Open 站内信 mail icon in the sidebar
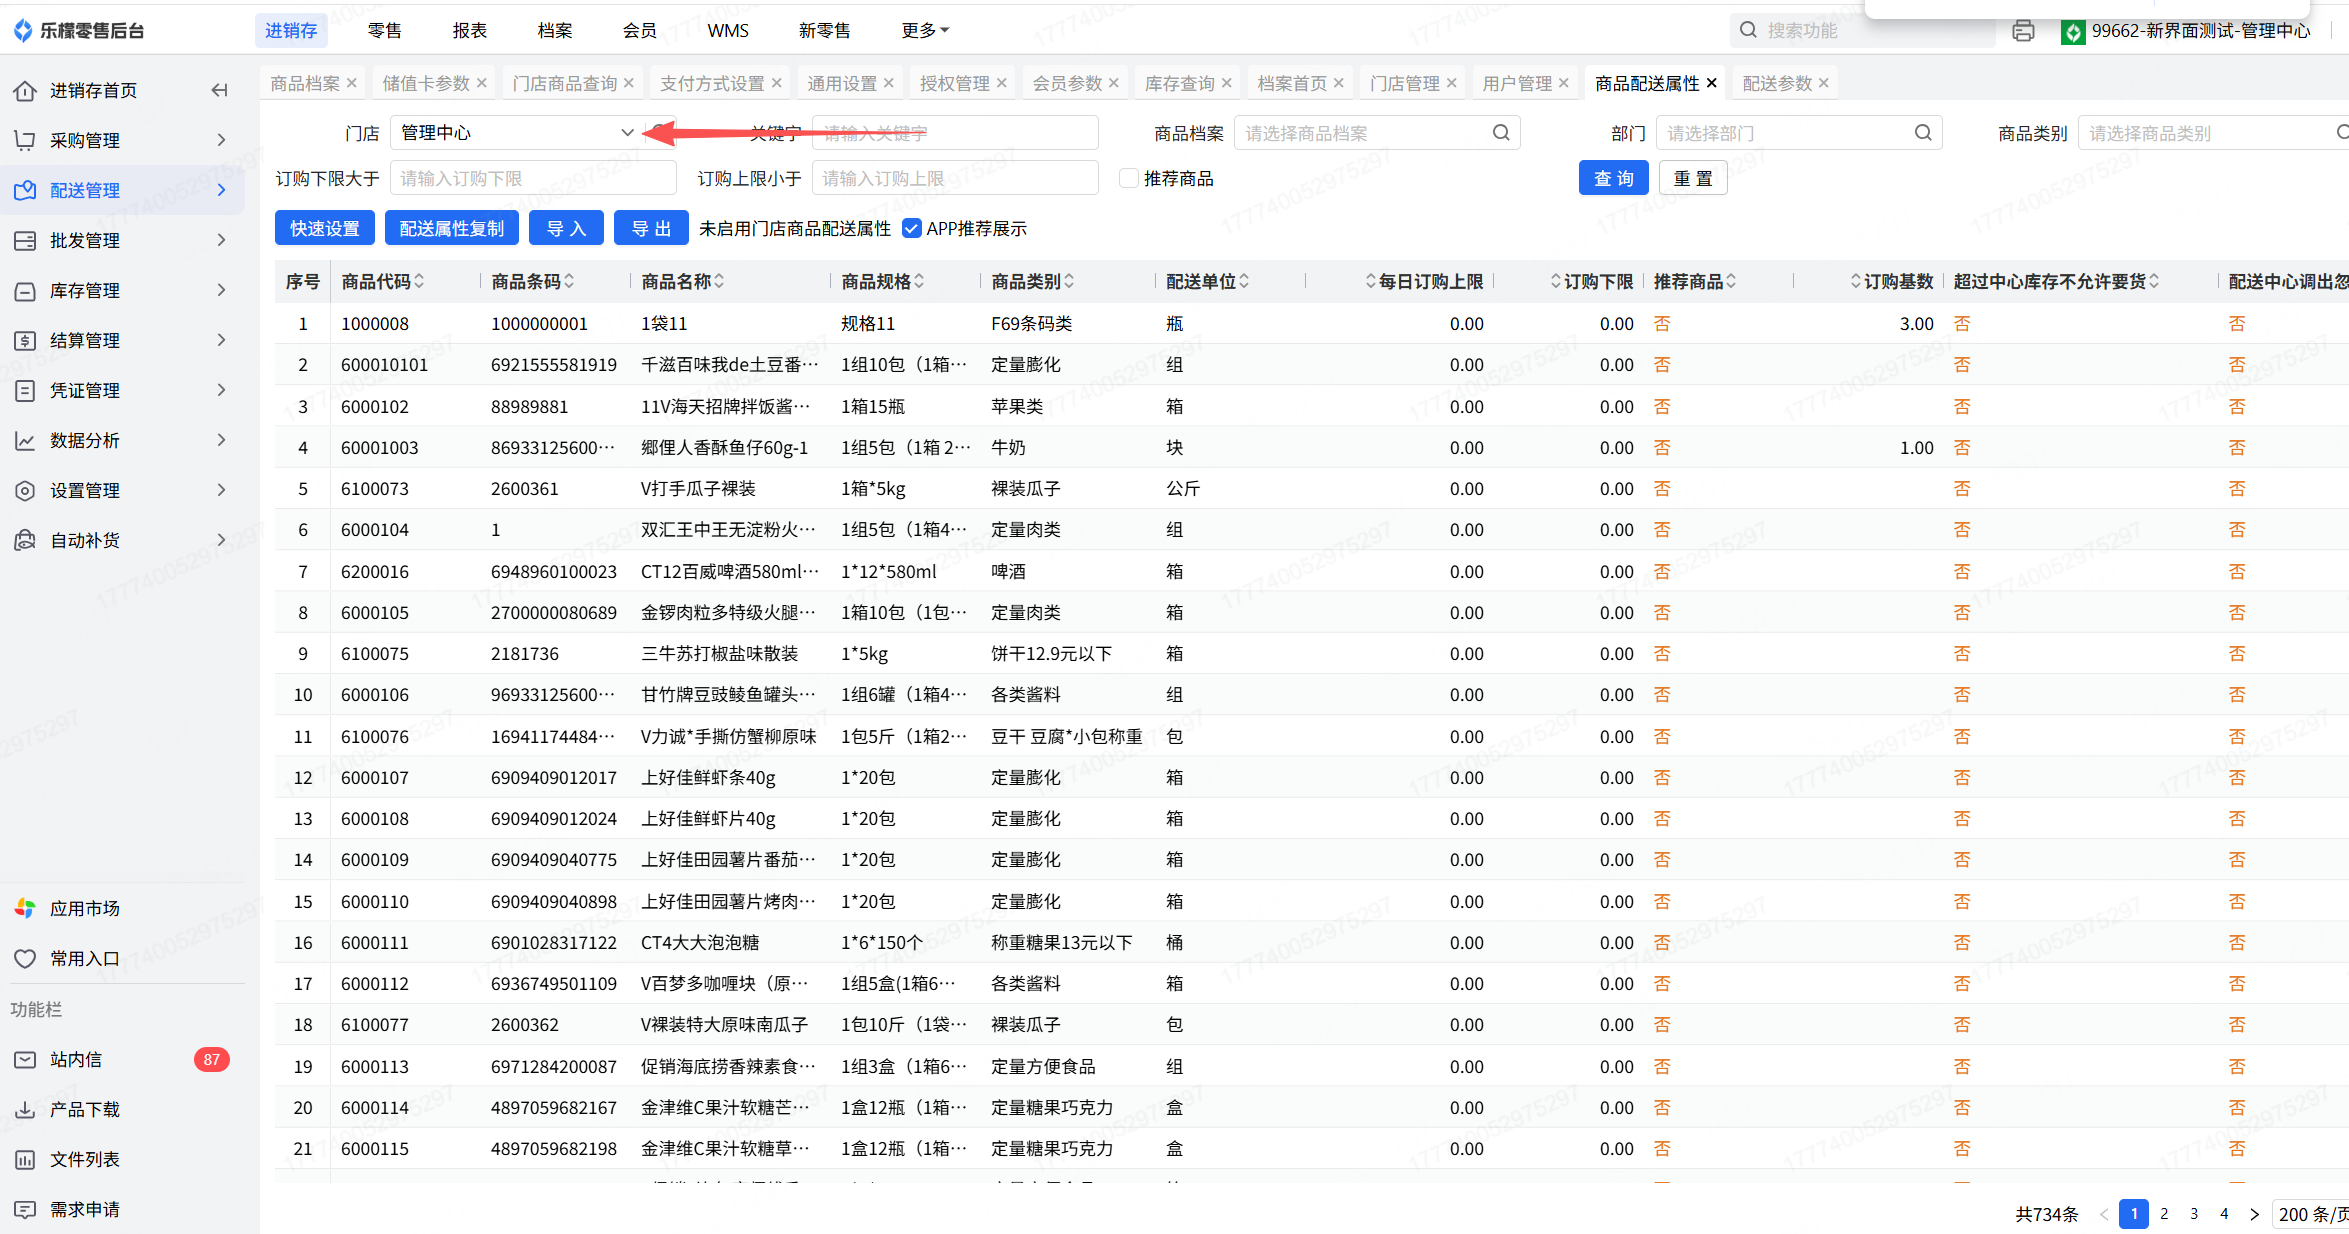 point(25,1059)
